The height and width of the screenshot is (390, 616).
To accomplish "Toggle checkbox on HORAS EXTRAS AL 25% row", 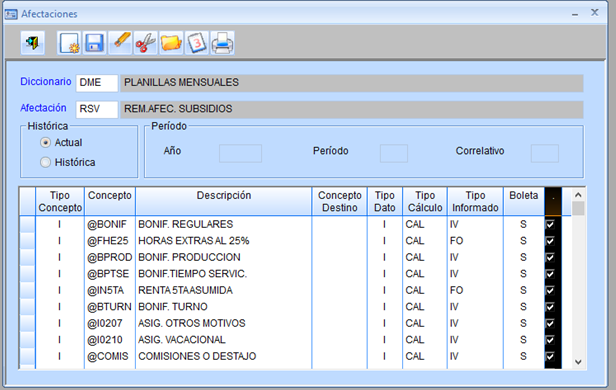I will coord(550,241).
